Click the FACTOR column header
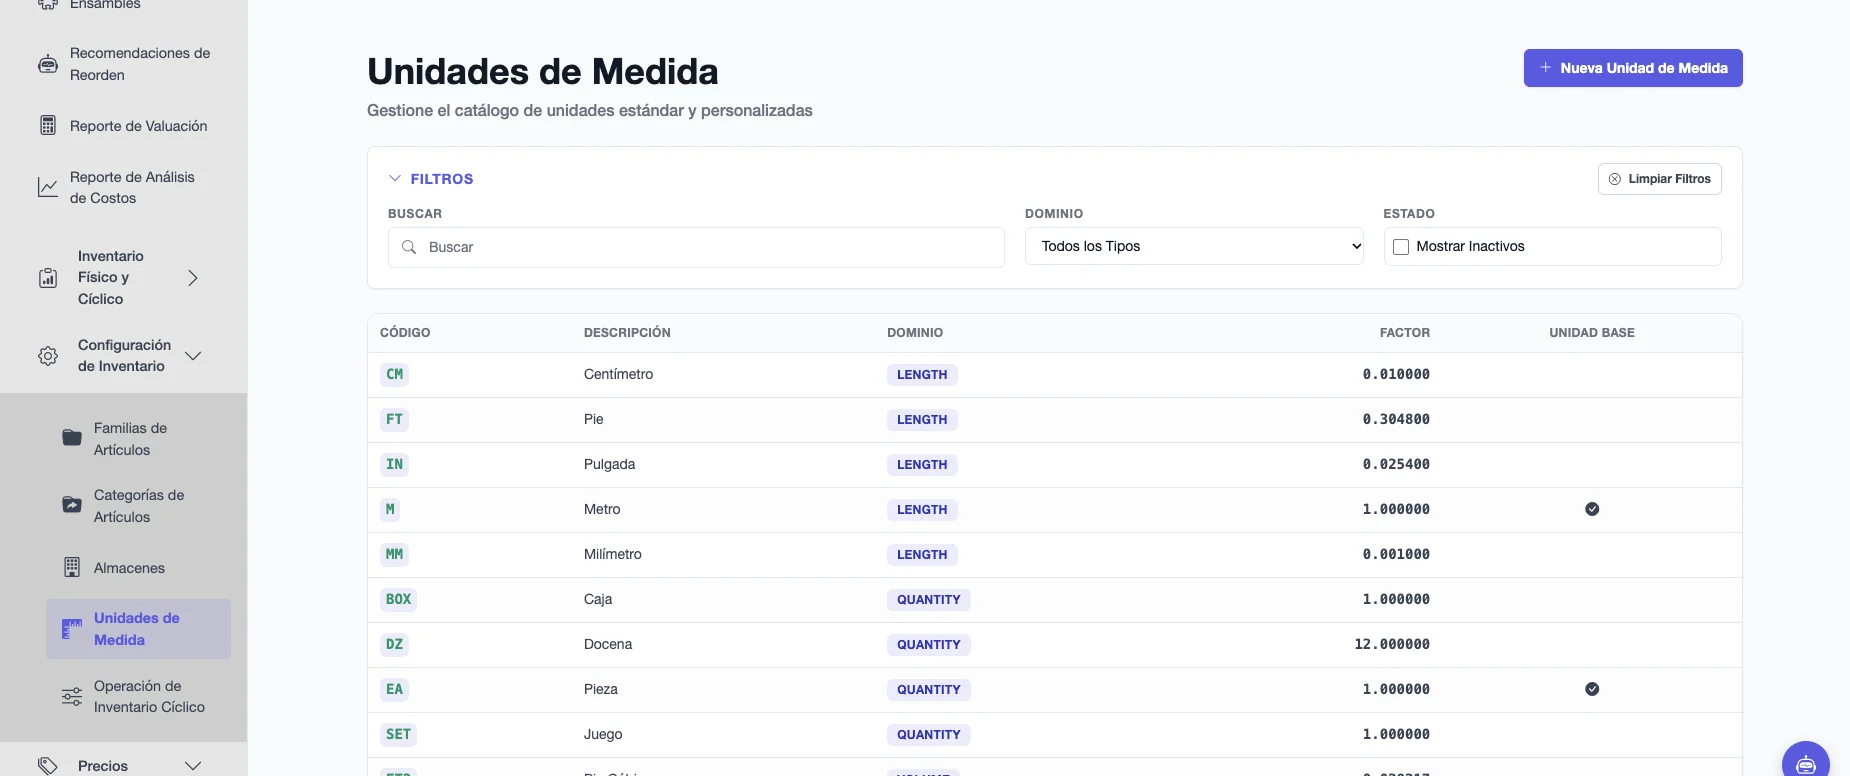This screenshot has height=776, width=1850. (1405, 333)
